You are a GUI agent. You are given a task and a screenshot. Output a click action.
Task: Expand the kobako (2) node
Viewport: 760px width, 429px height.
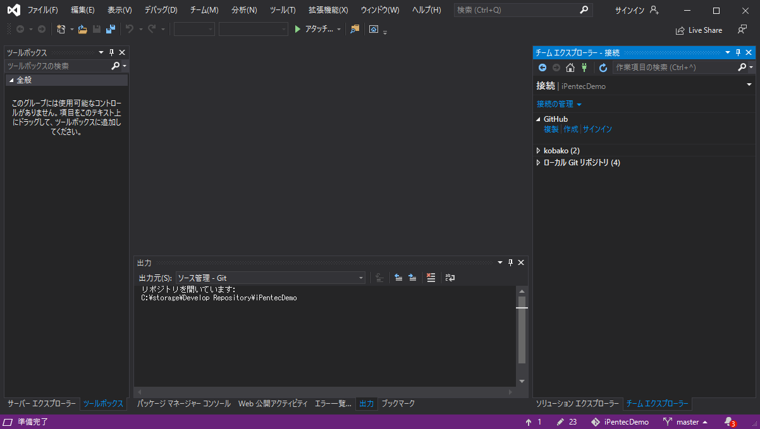538,151
